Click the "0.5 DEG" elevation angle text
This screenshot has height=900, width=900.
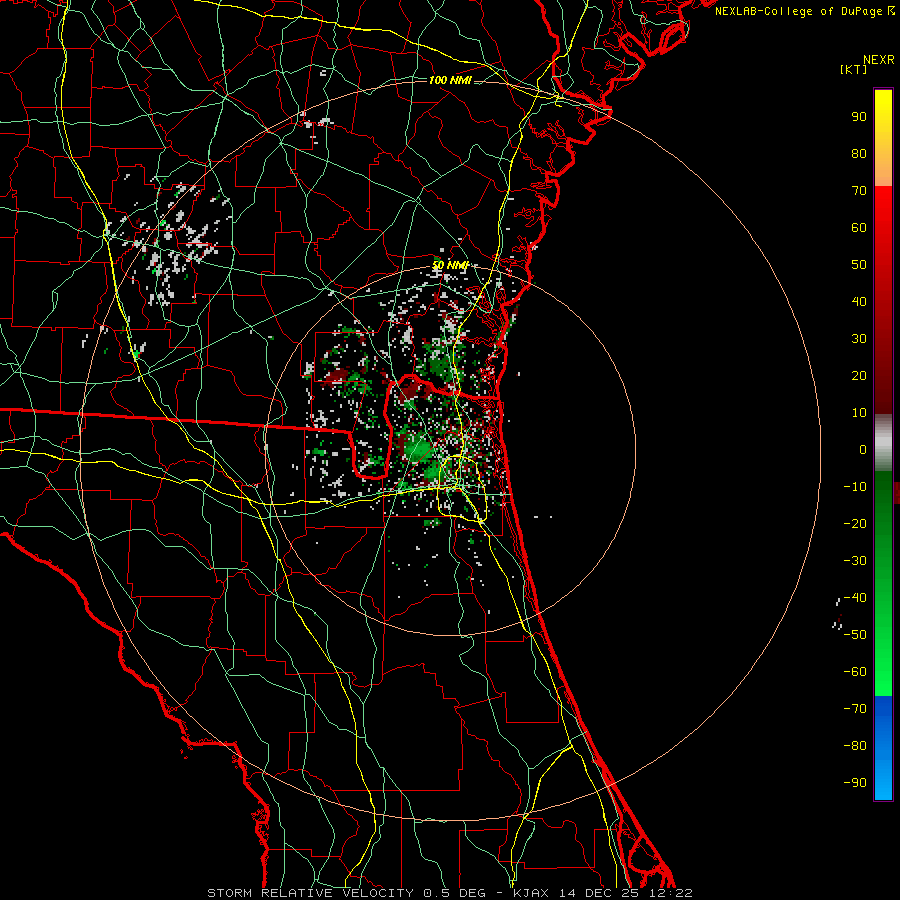tap(454, 893)
